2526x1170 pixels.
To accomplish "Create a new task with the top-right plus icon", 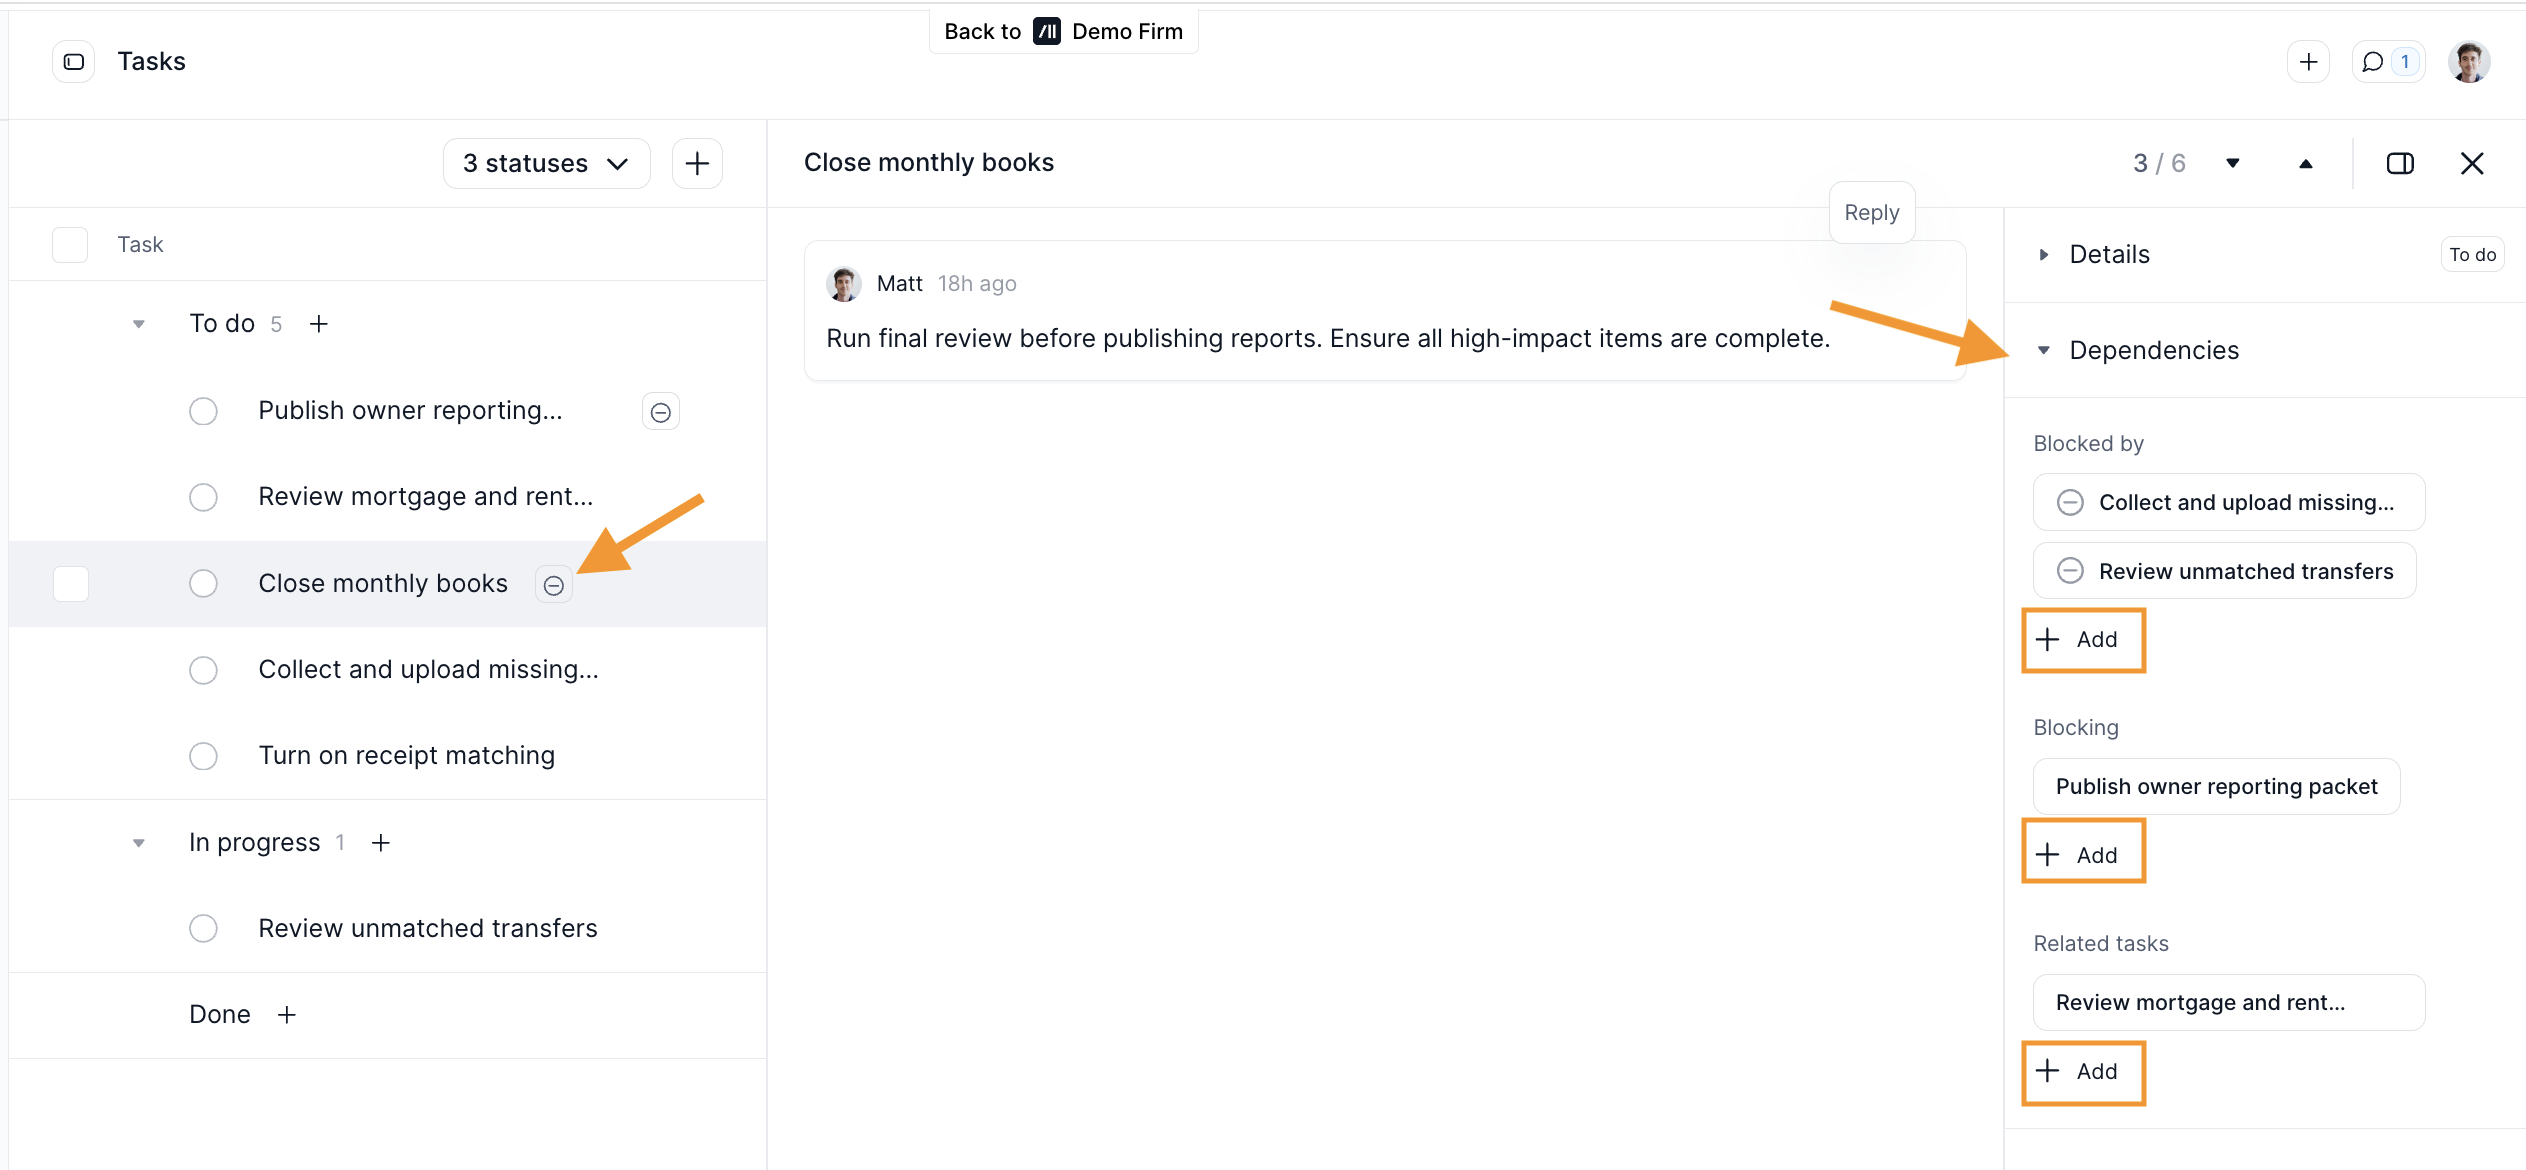I will pos(2310,61).
